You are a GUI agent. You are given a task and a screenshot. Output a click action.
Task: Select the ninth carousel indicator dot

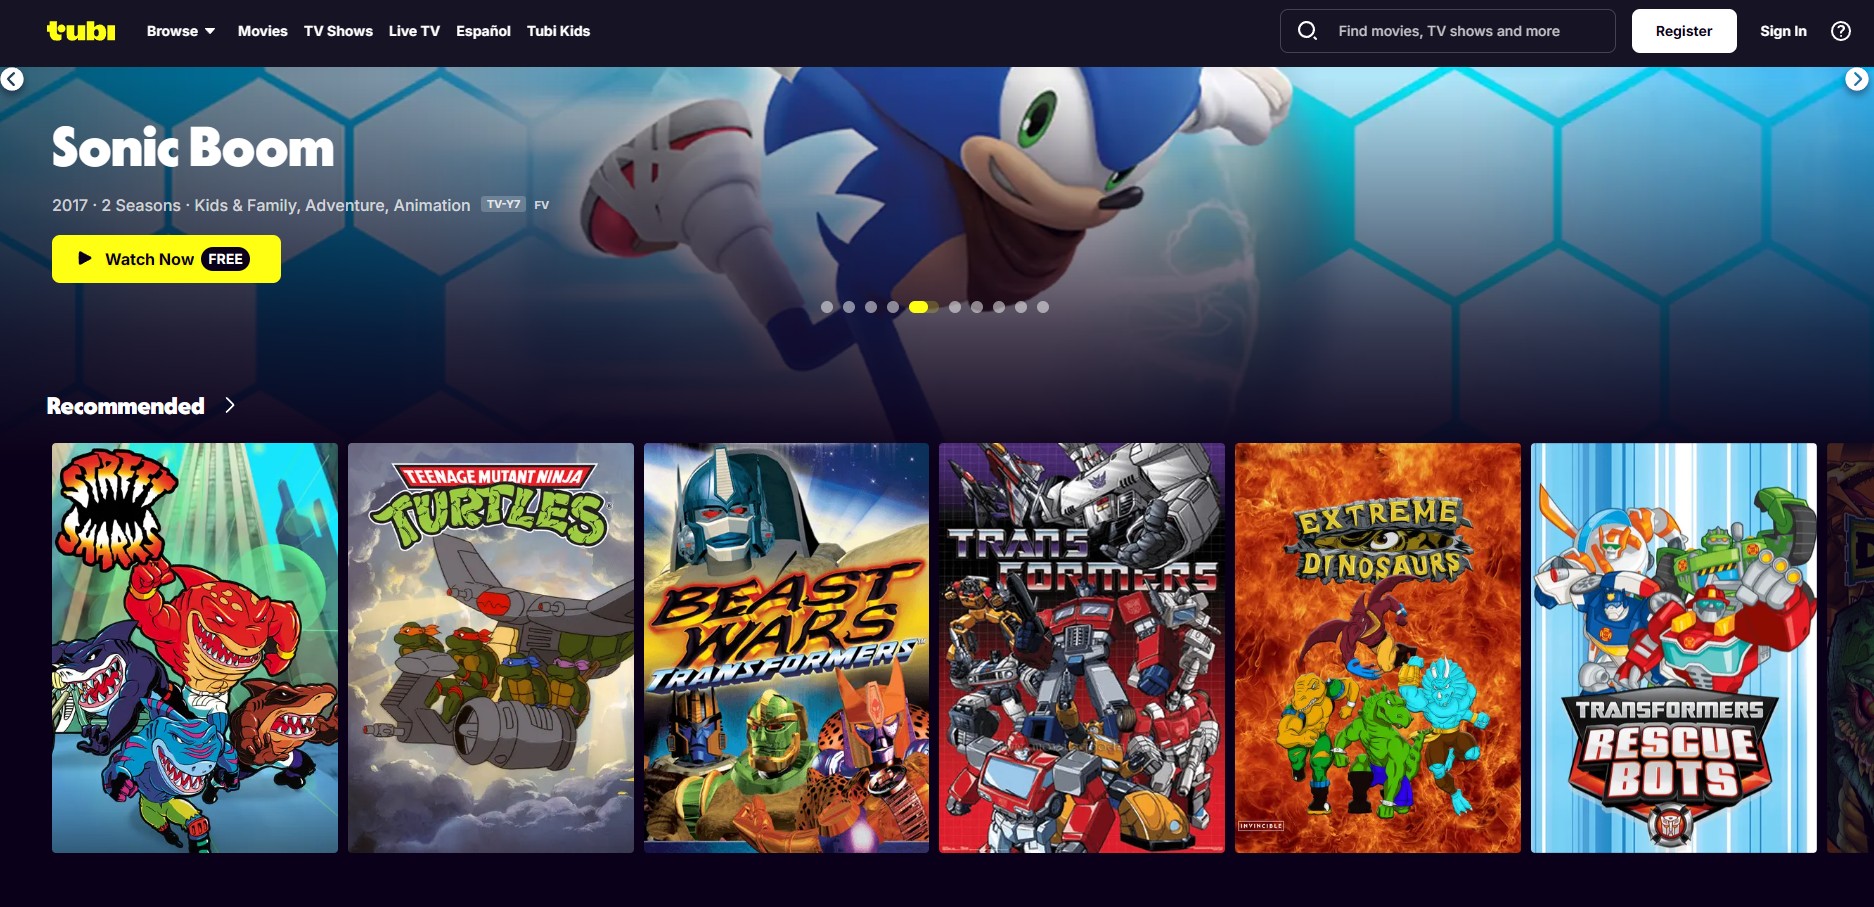point(1021,307)
